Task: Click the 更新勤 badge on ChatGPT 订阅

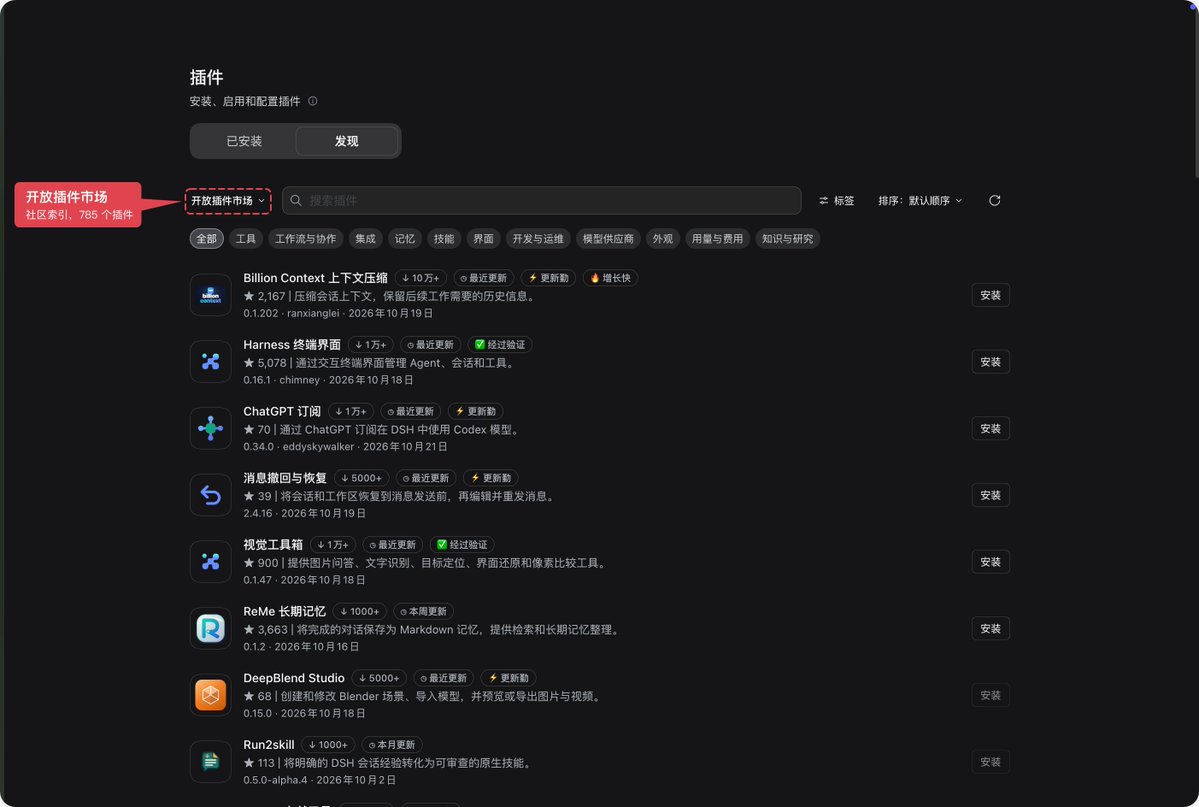Action: pos(475,412)
